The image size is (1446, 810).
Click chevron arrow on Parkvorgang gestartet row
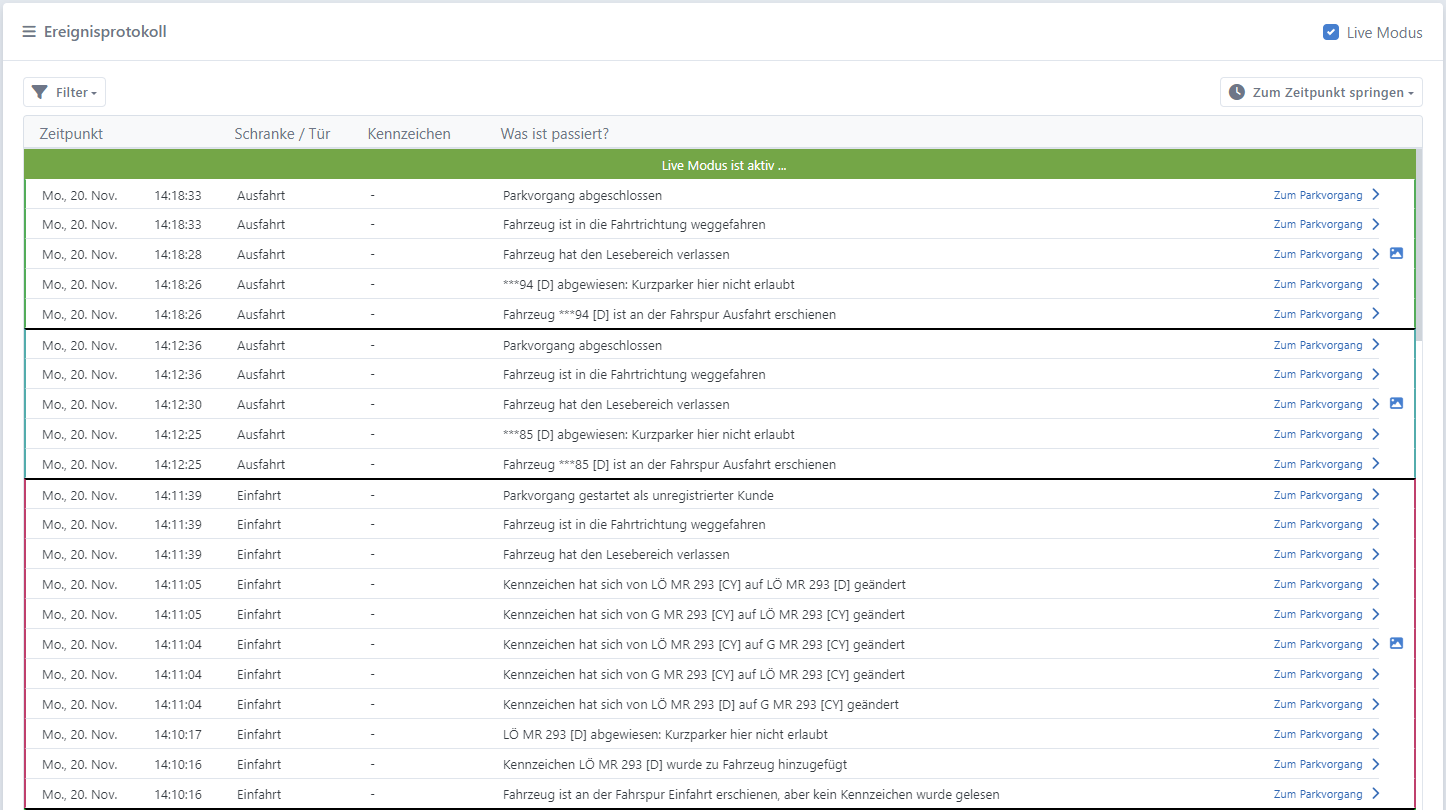click(x=1376, y=494)
